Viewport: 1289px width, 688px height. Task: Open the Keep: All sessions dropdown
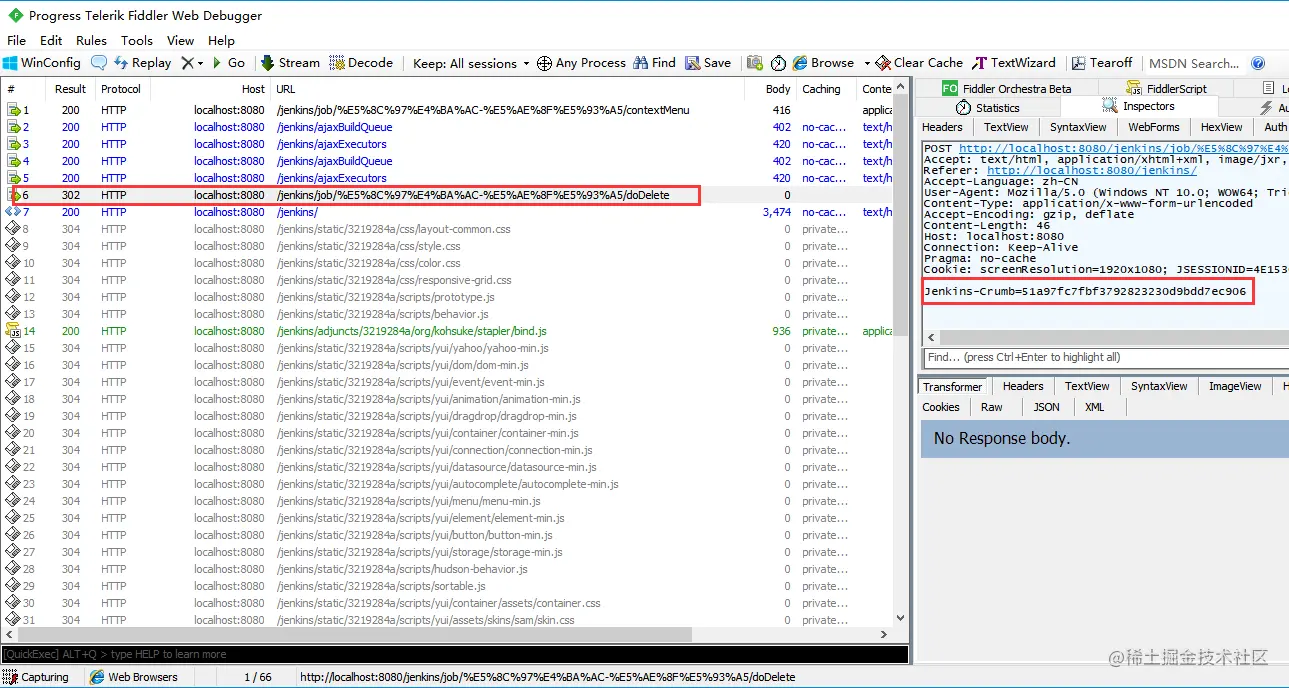coord(471,63)
